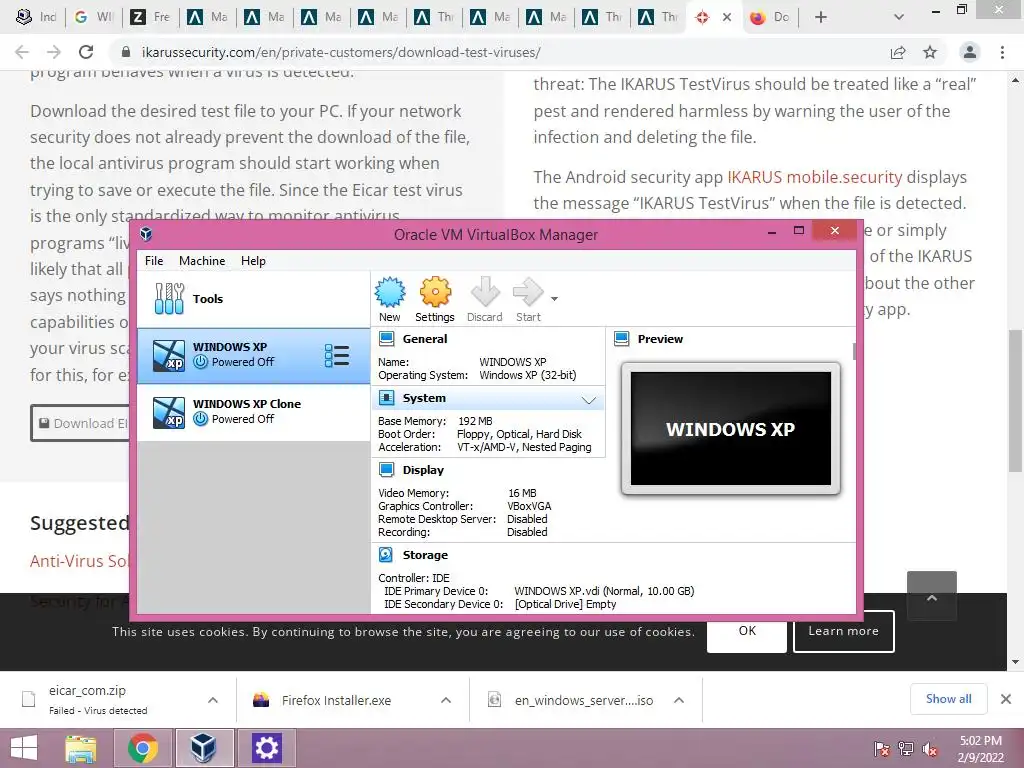Open a new Chrome tab

(x=821, y=17)
